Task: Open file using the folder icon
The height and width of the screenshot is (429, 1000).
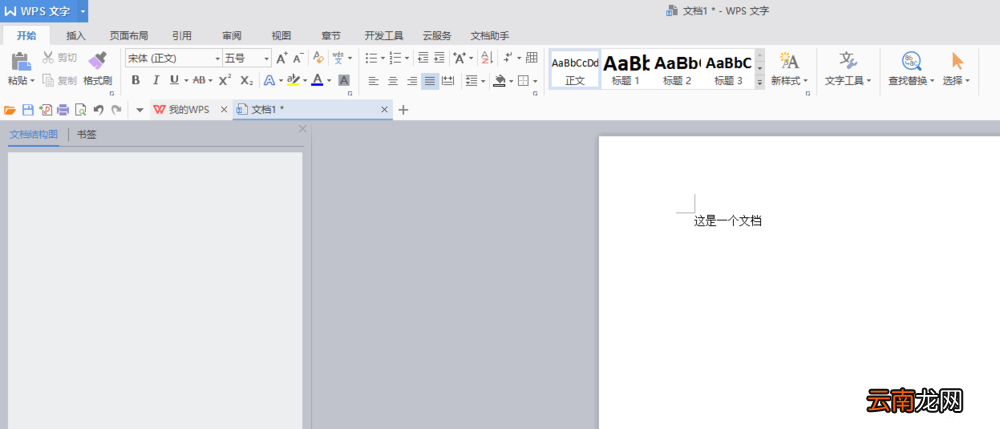Action: pos(10,110)
